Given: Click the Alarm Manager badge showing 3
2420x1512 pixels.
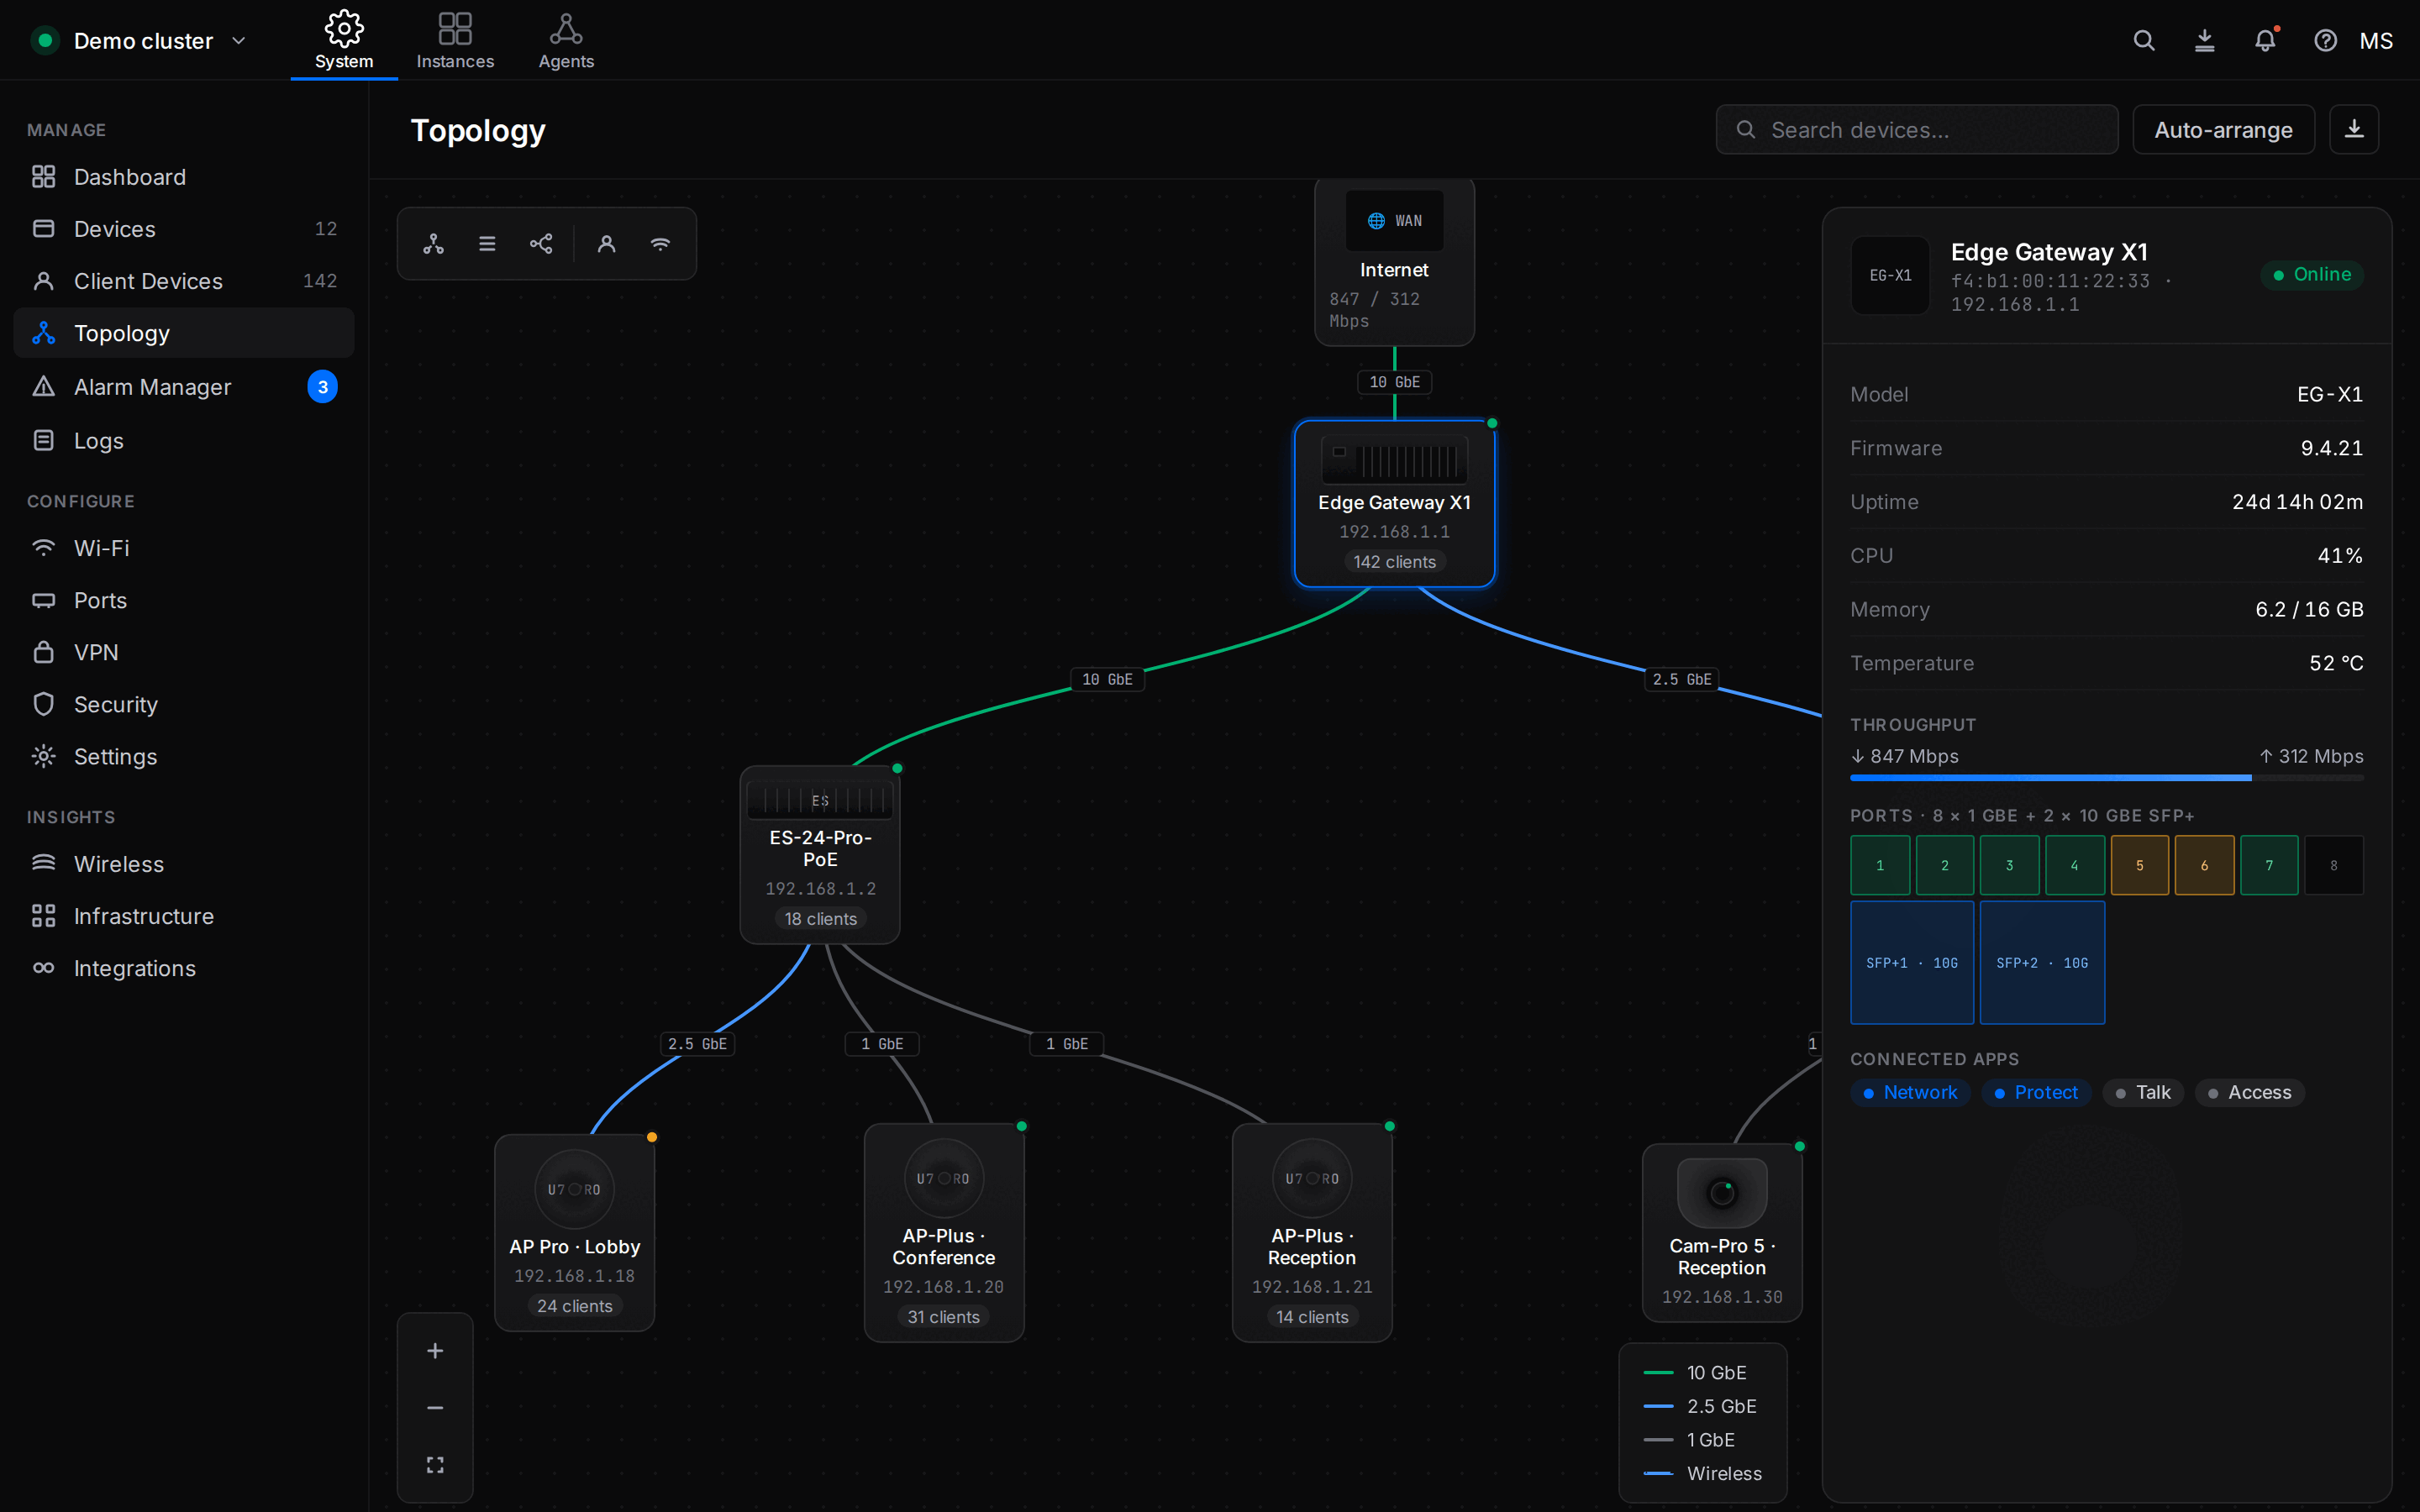Looking at the screenshot, I should (x=322, y=387).
